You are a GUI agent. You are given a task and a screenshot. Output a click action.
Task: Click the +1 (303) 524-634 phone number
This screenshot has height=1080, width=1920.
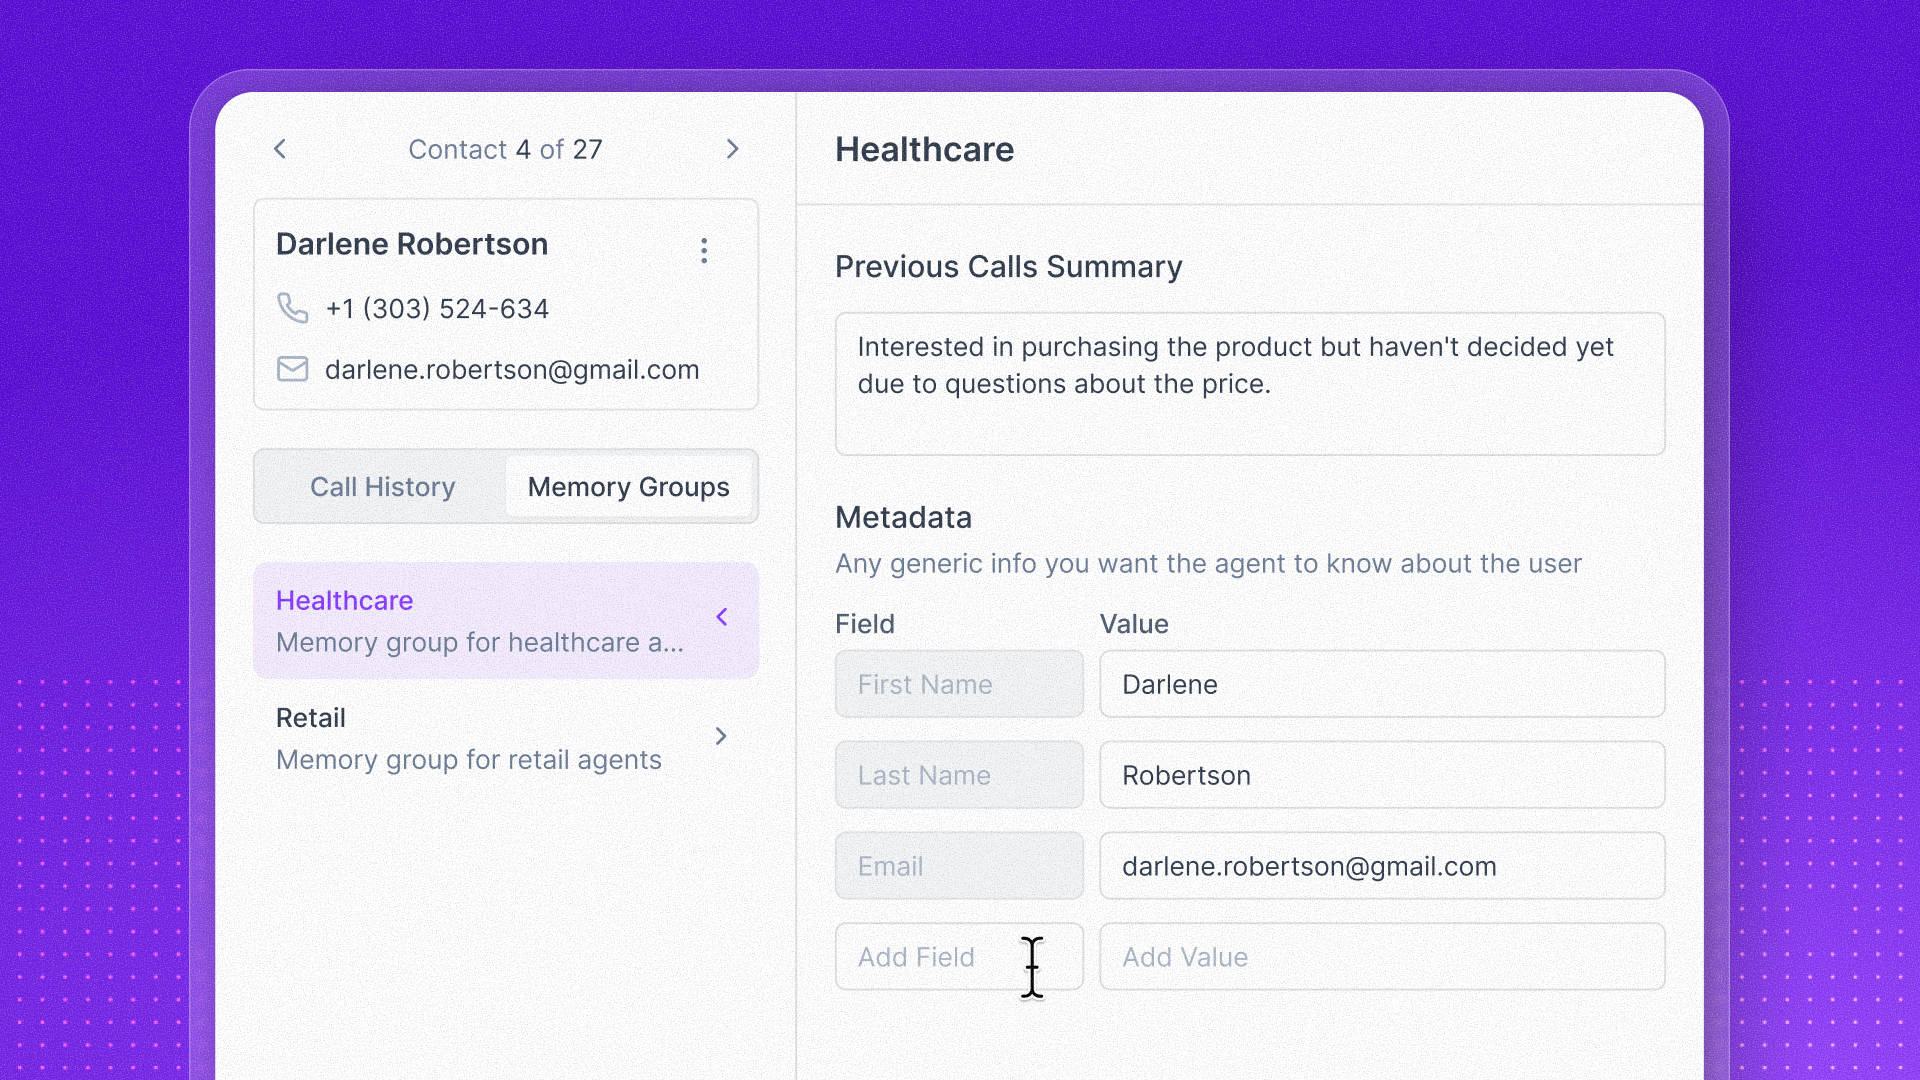[x=437, y=309]
